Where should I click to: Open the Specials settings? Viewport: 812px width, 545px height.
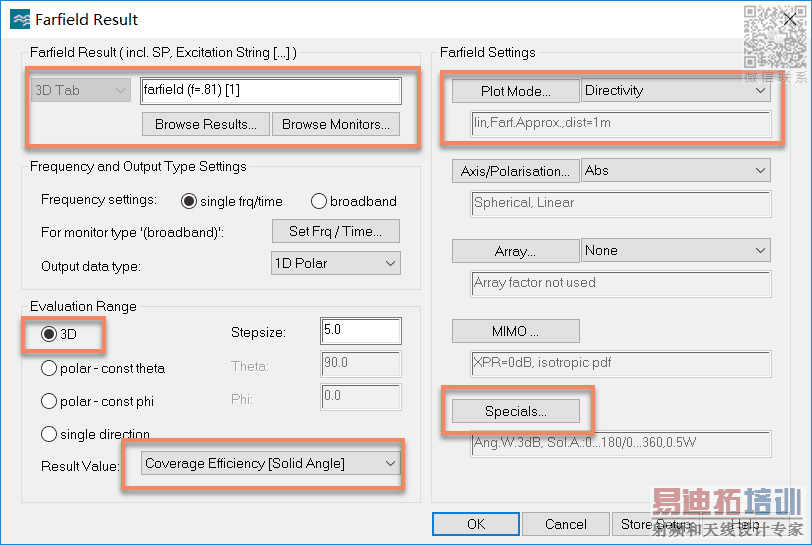click(515, 411)
